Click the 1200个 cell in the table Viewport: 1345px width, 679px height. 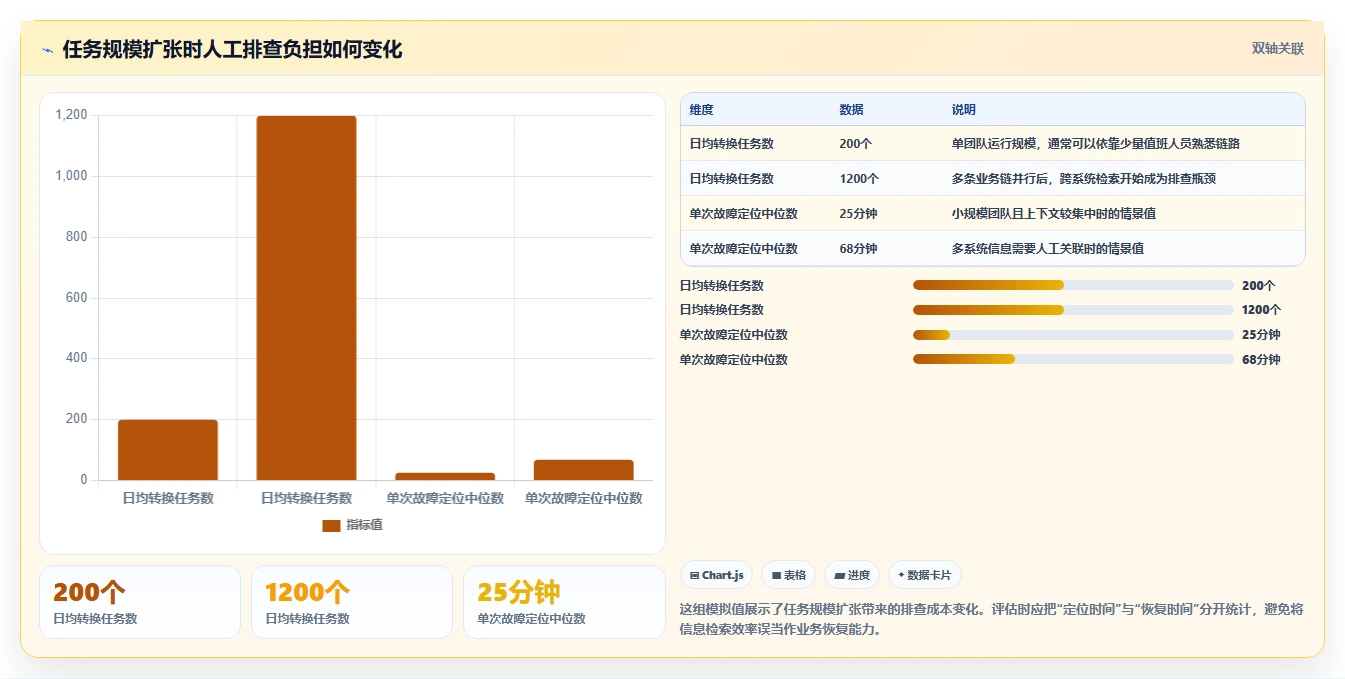(x=859, y=179)
